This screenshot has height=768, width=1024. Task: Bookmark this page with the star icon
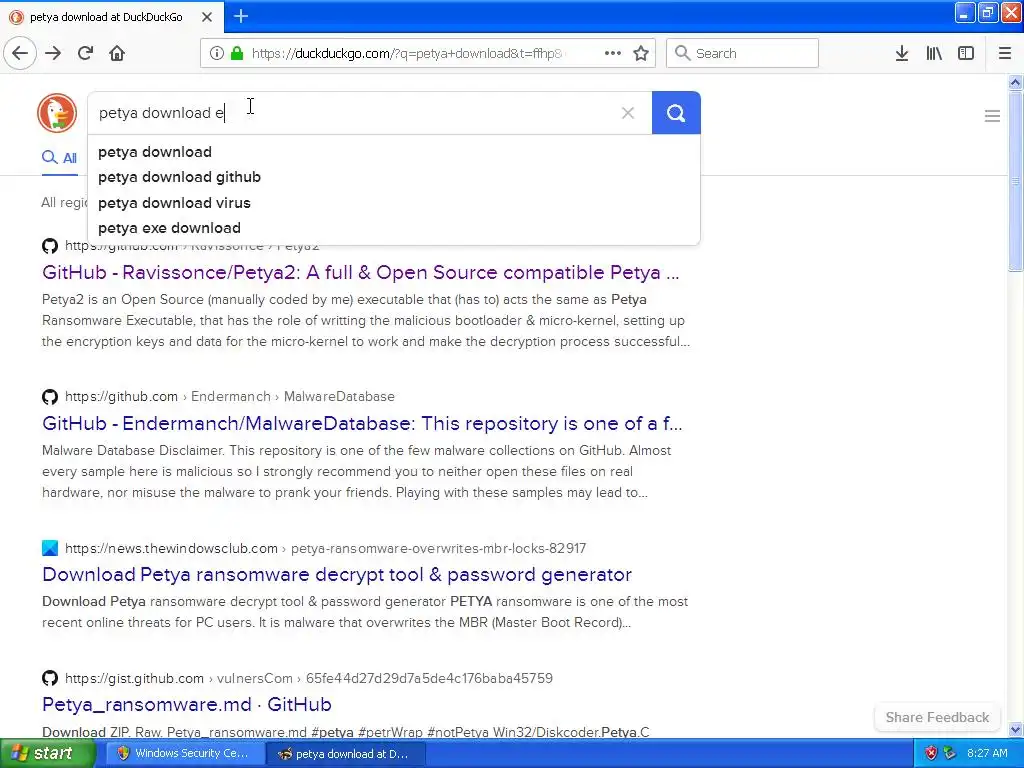point(641,53)
